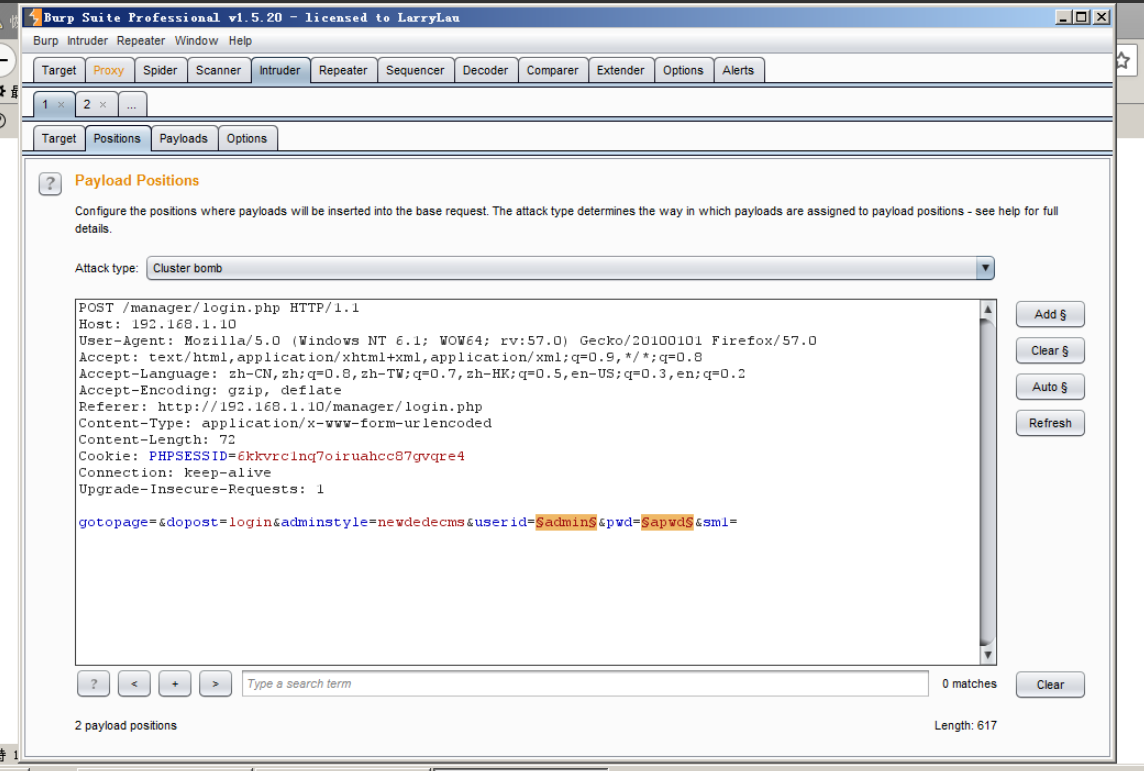Click the request editor vertical scrollbar thumb
This screenshot has height=771, width=1144.
click(x=988, y=482)
